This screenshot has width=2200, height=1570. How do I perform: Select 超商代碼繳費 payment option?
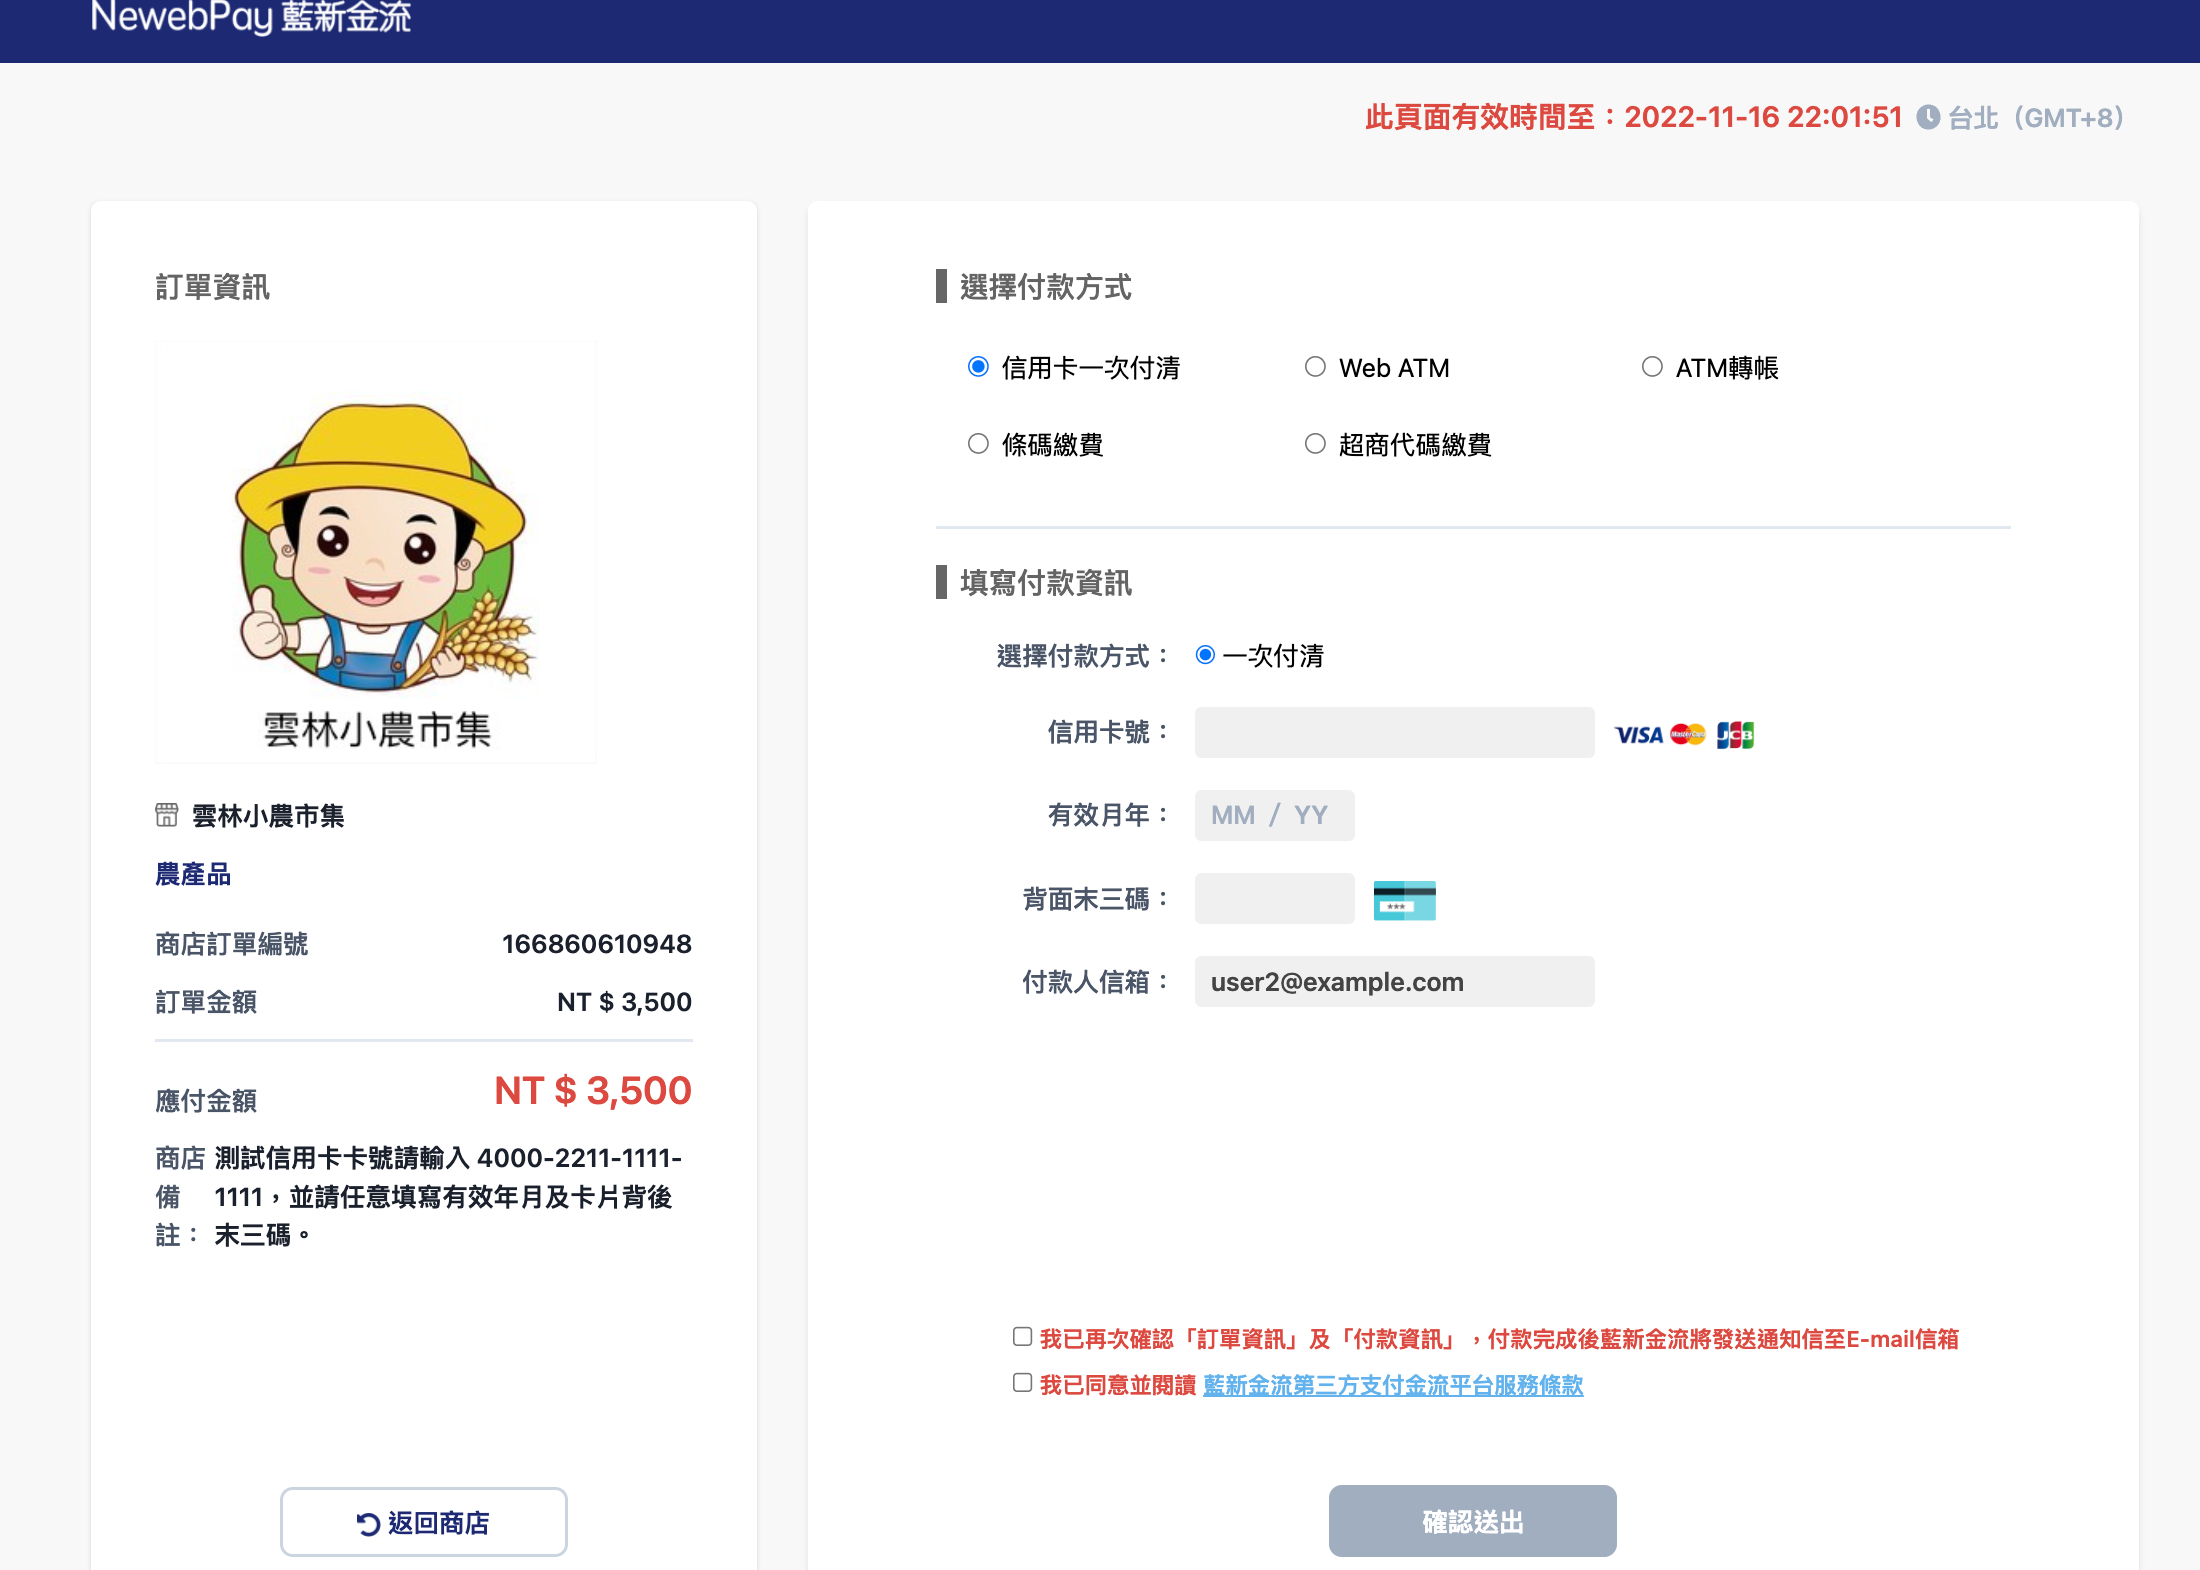click(1315, 444)
